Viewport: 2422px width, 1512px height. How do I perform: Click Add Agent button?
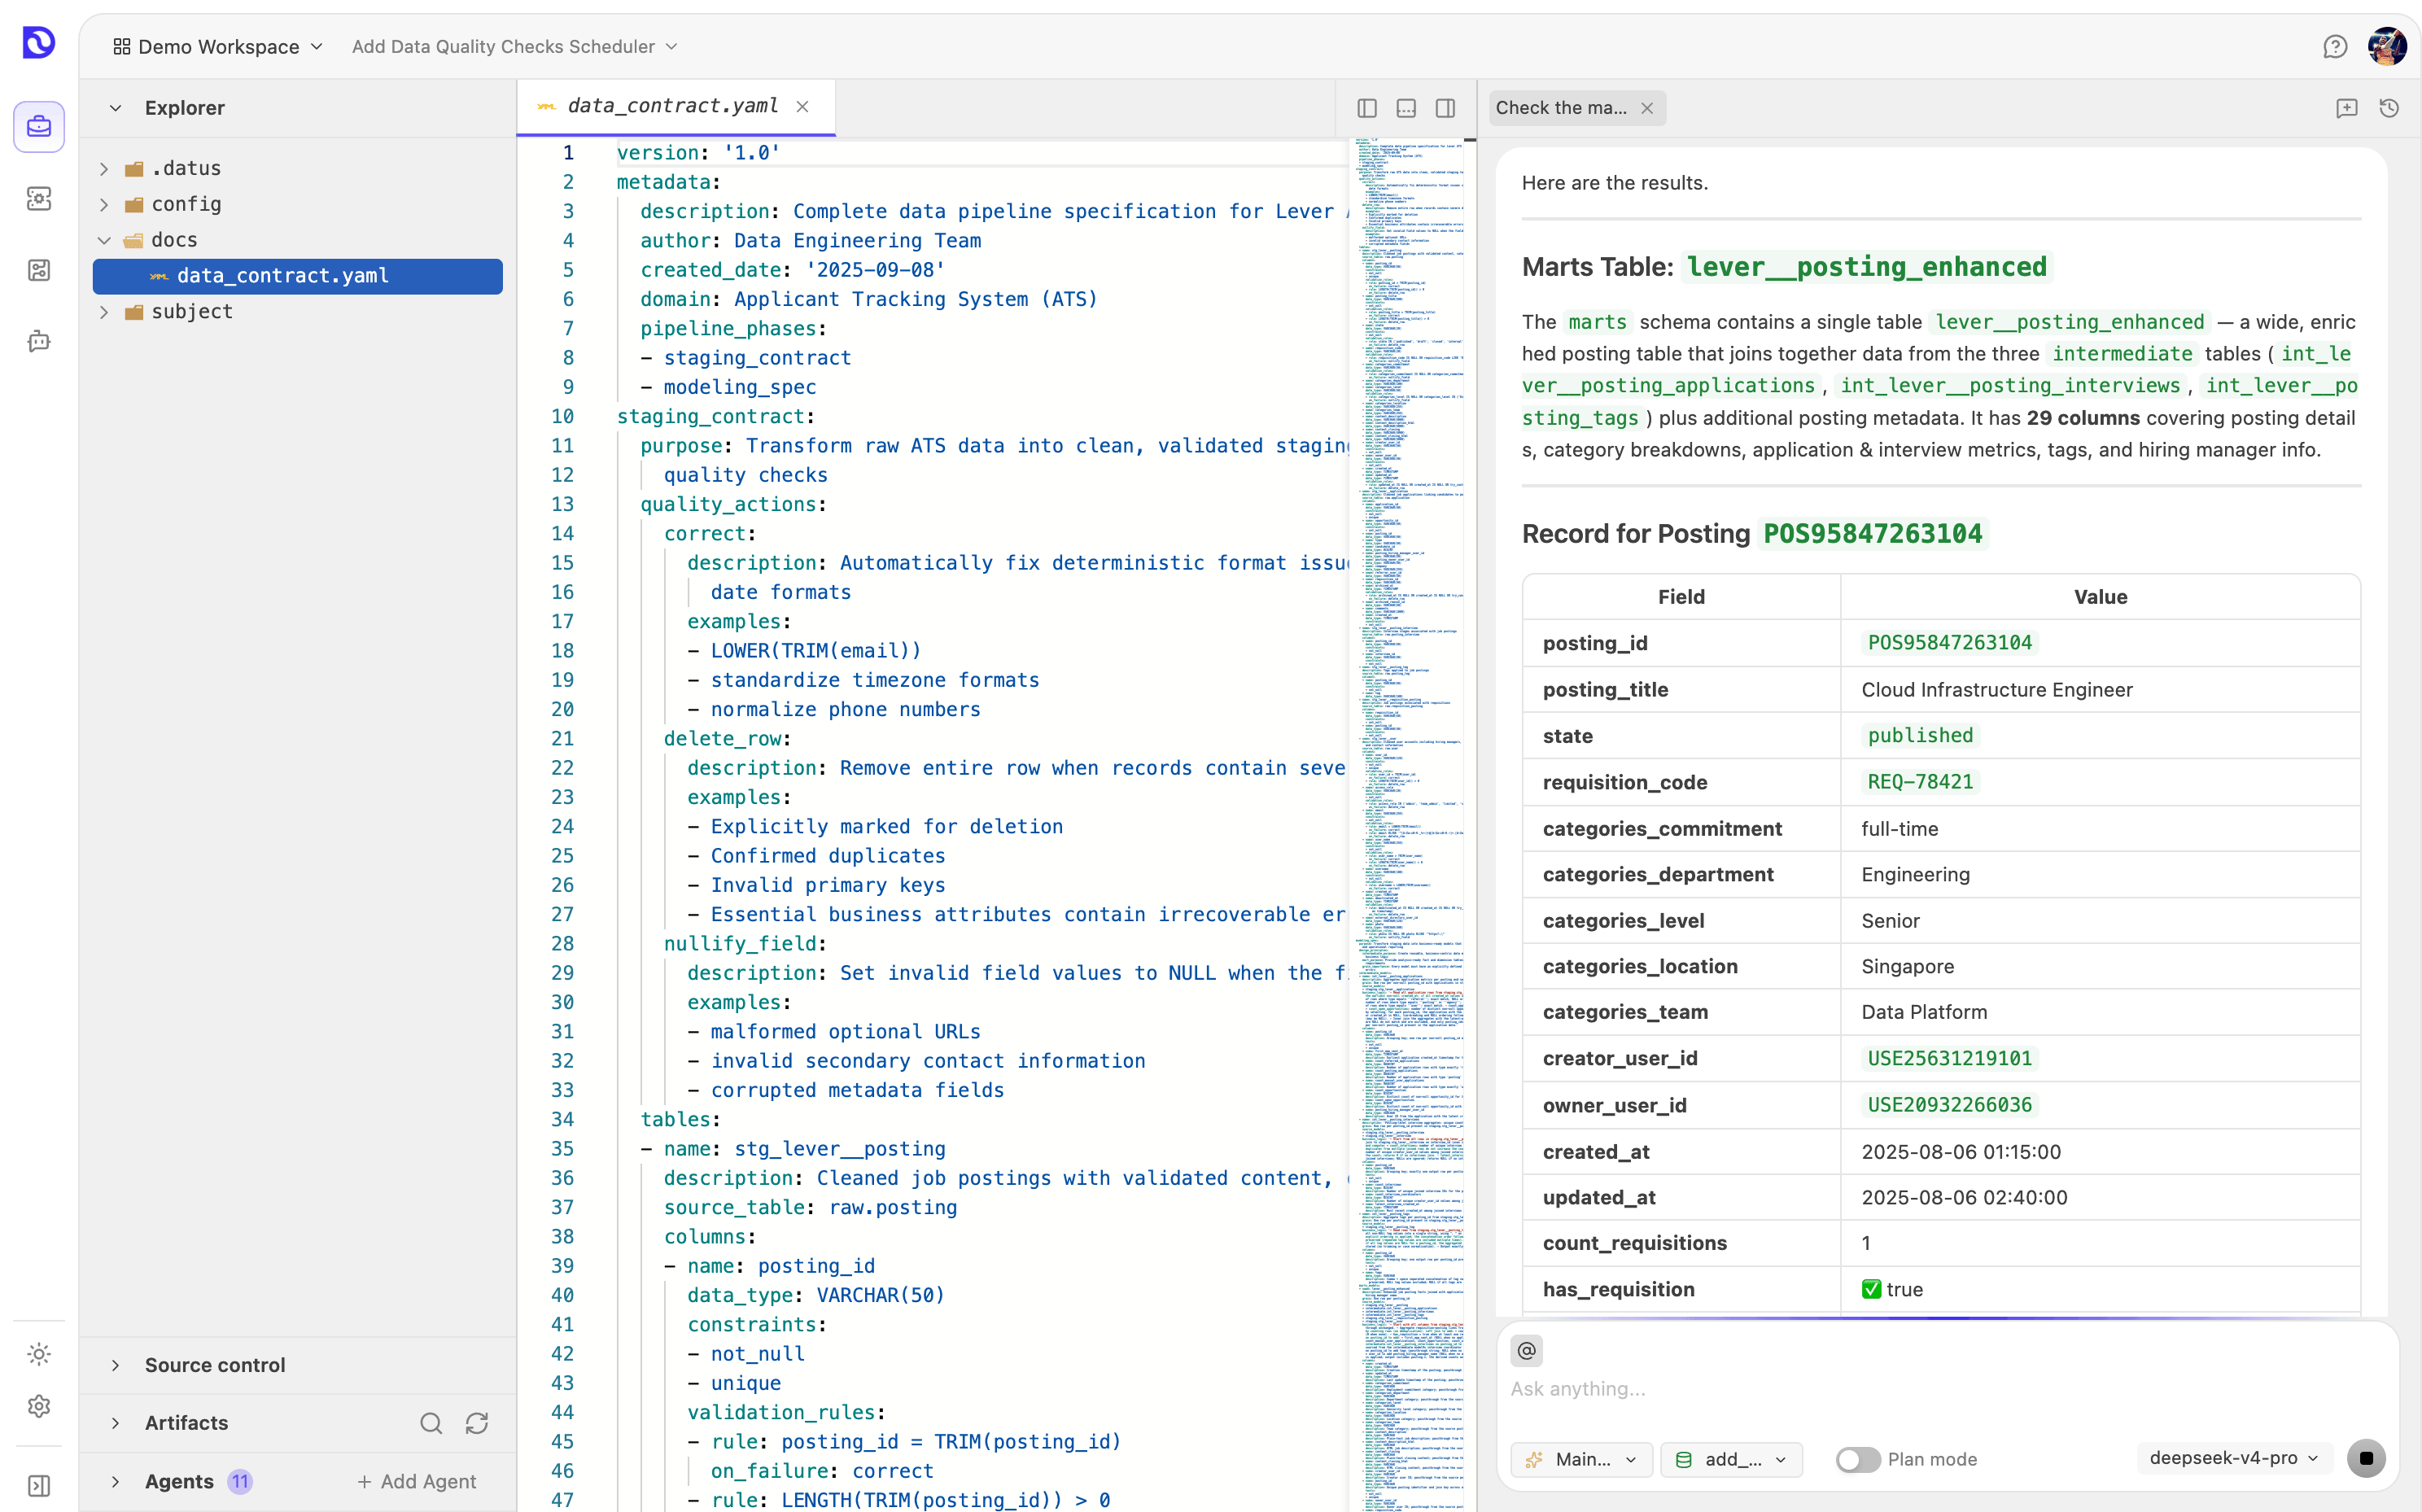[417, 1481]
